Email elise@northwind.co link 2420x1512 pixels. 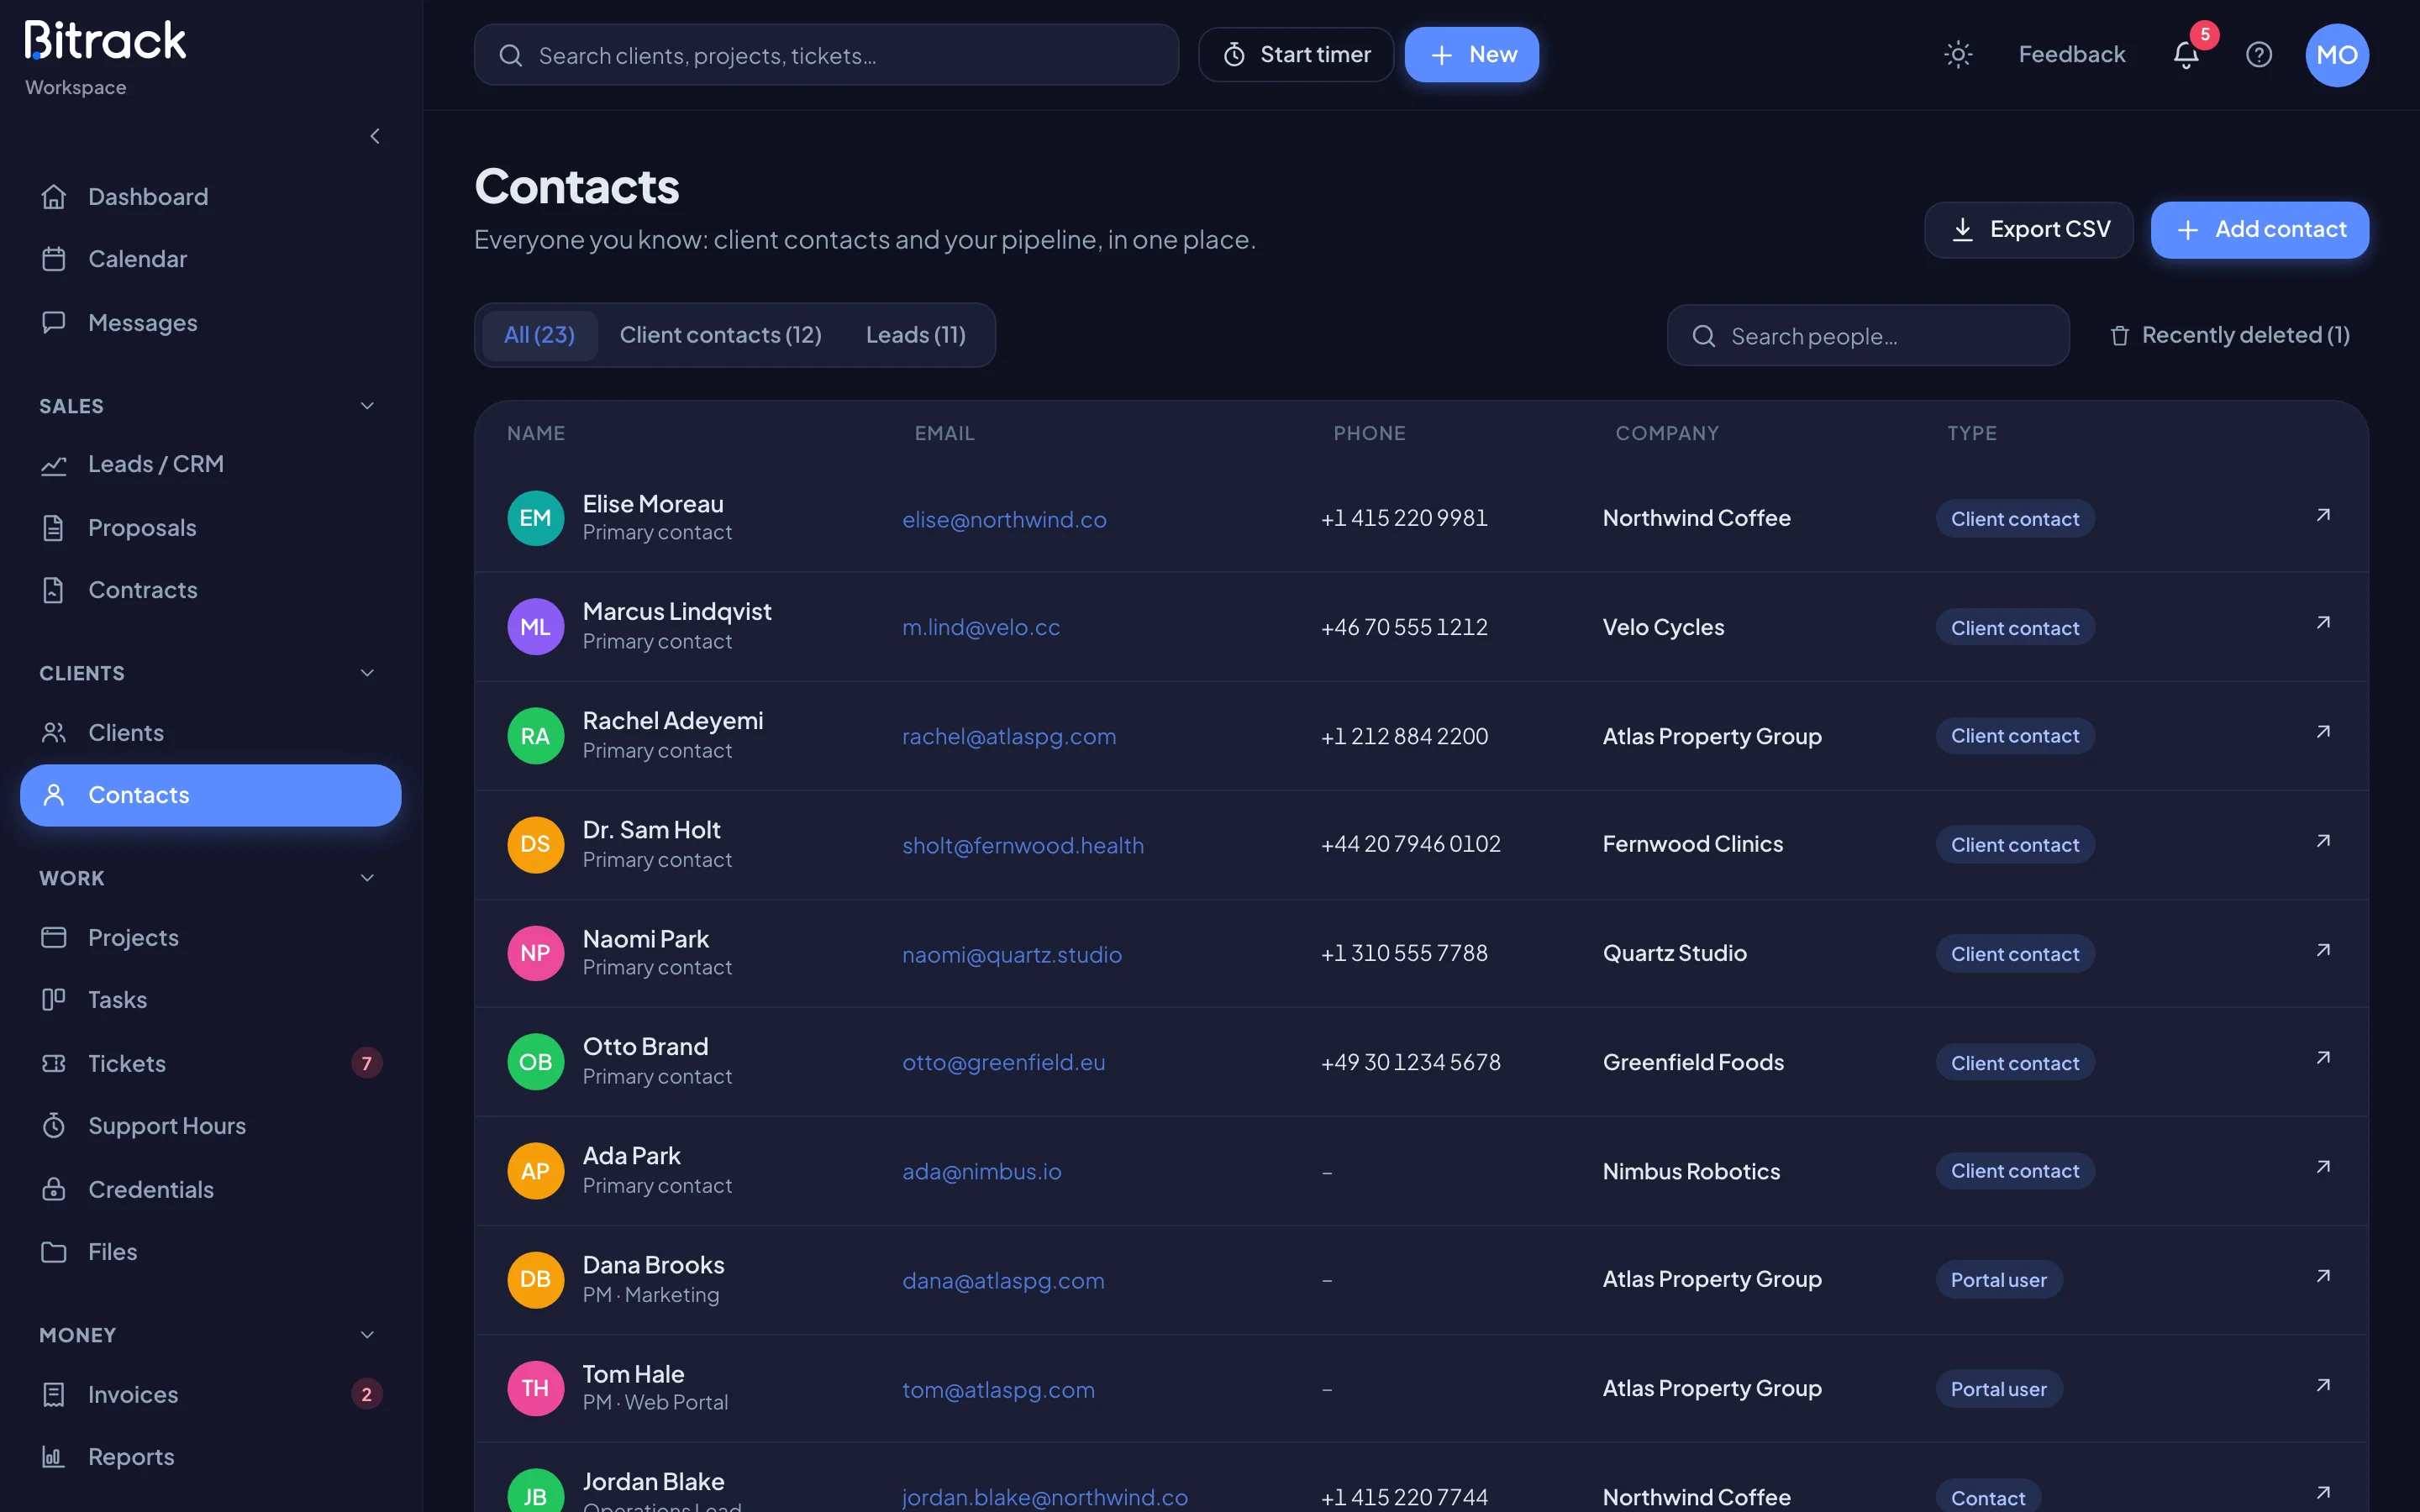click(1004, 520)
